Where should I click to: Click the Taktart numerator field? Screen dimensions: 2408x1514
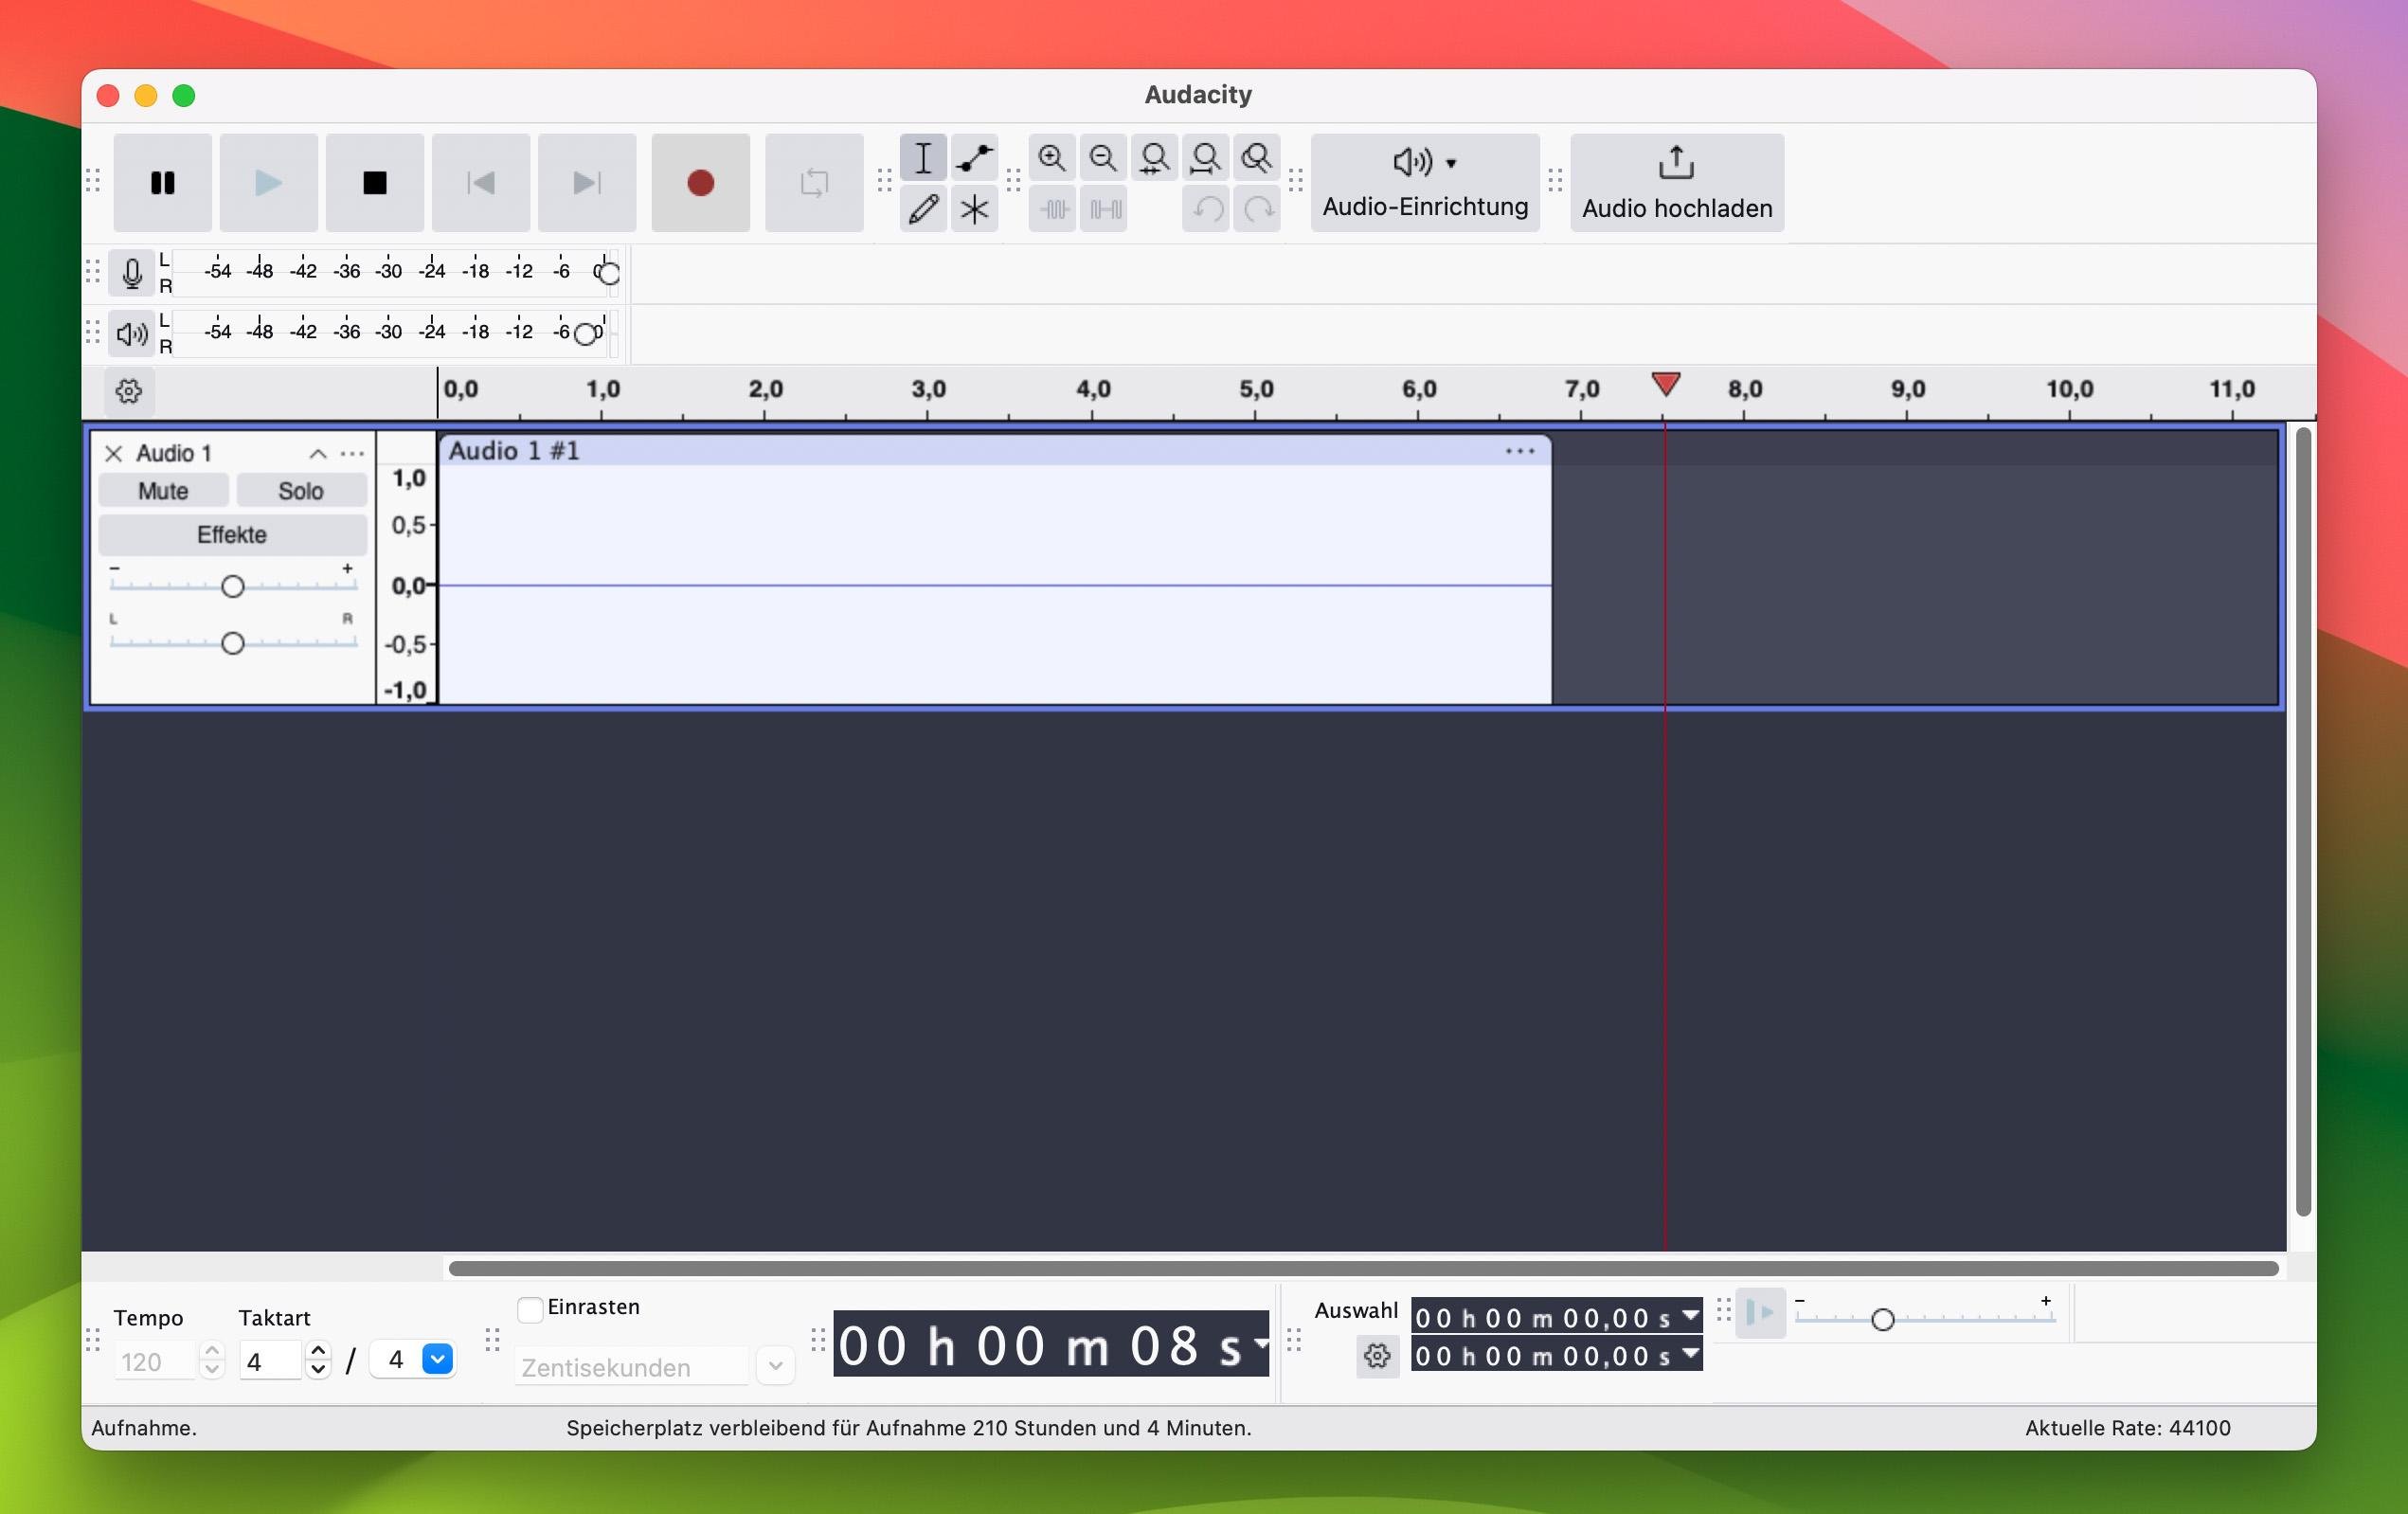(269, 1361)
